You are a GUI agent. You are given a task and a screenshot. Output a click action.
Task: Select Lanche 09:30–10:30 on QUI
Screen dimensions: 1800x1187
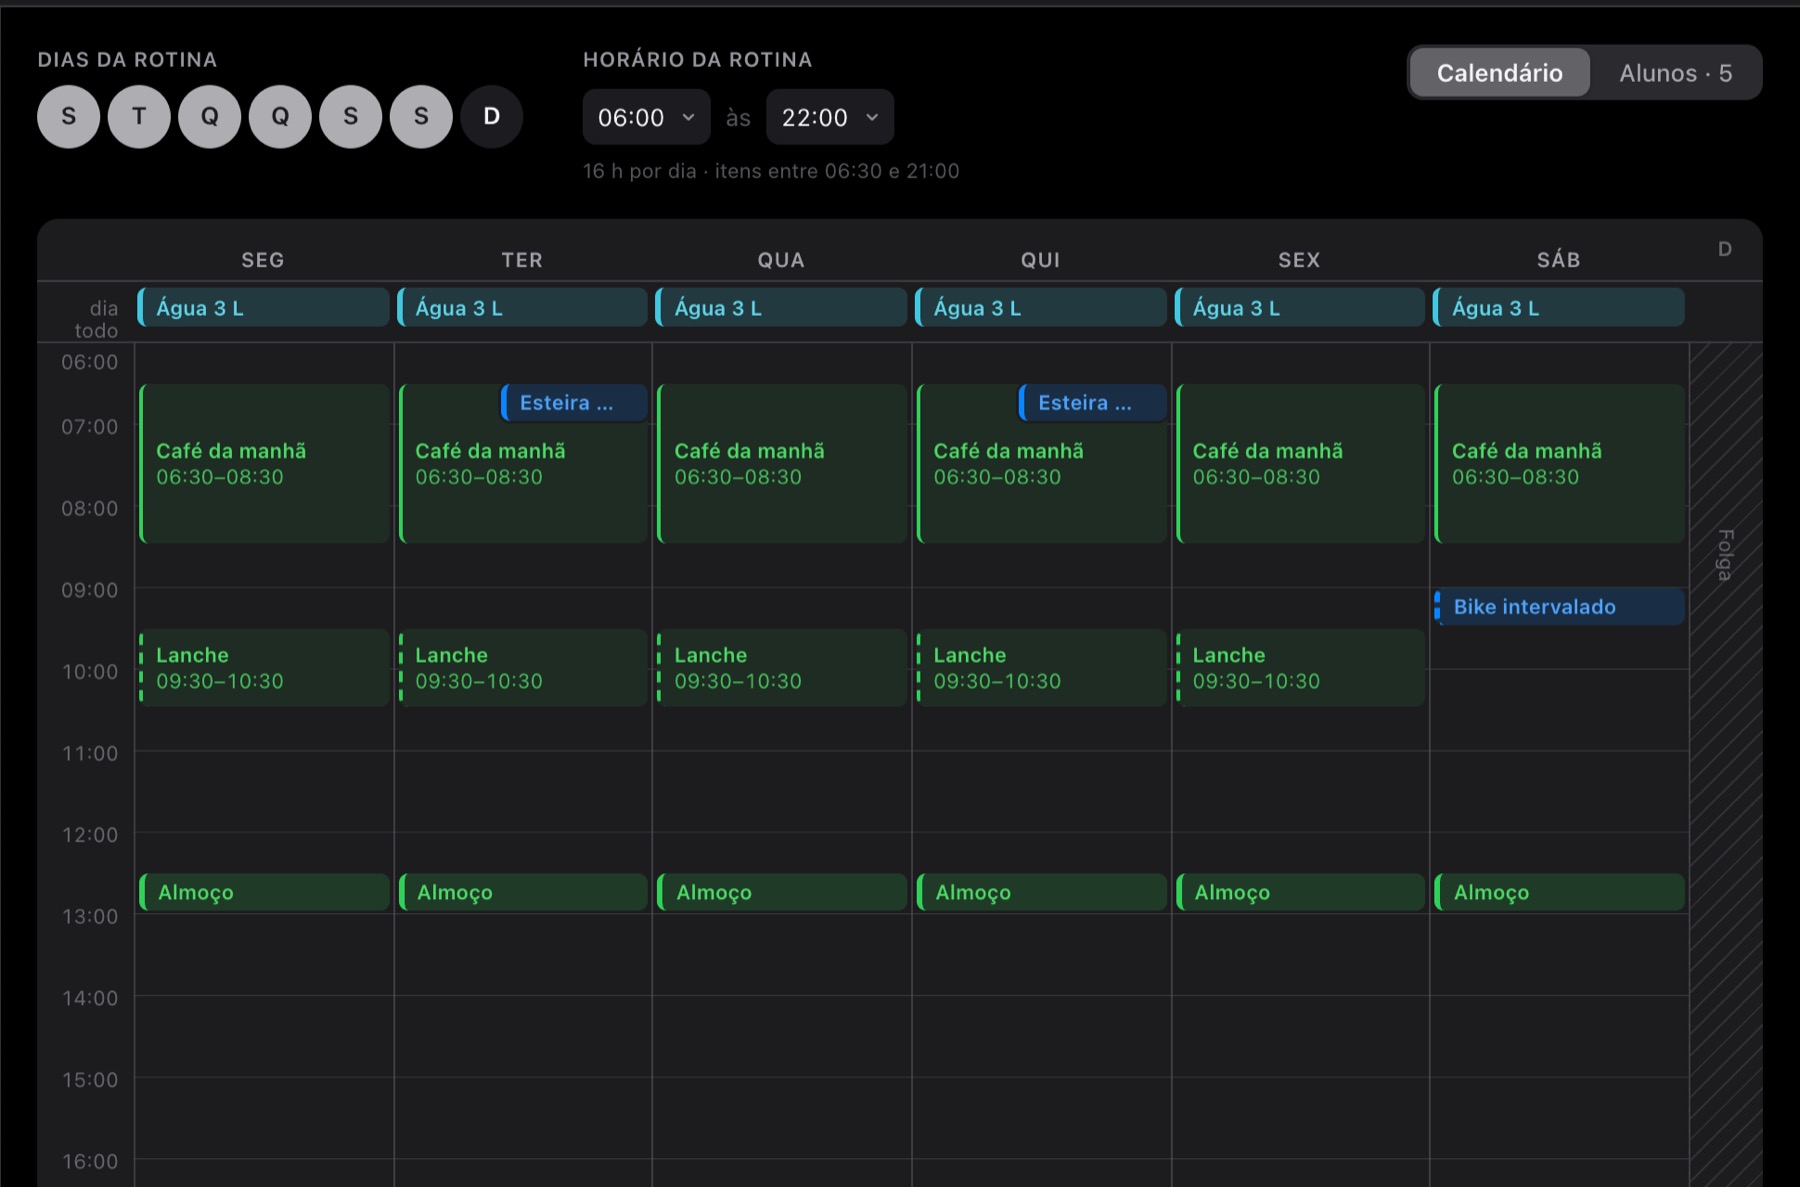1040,668
